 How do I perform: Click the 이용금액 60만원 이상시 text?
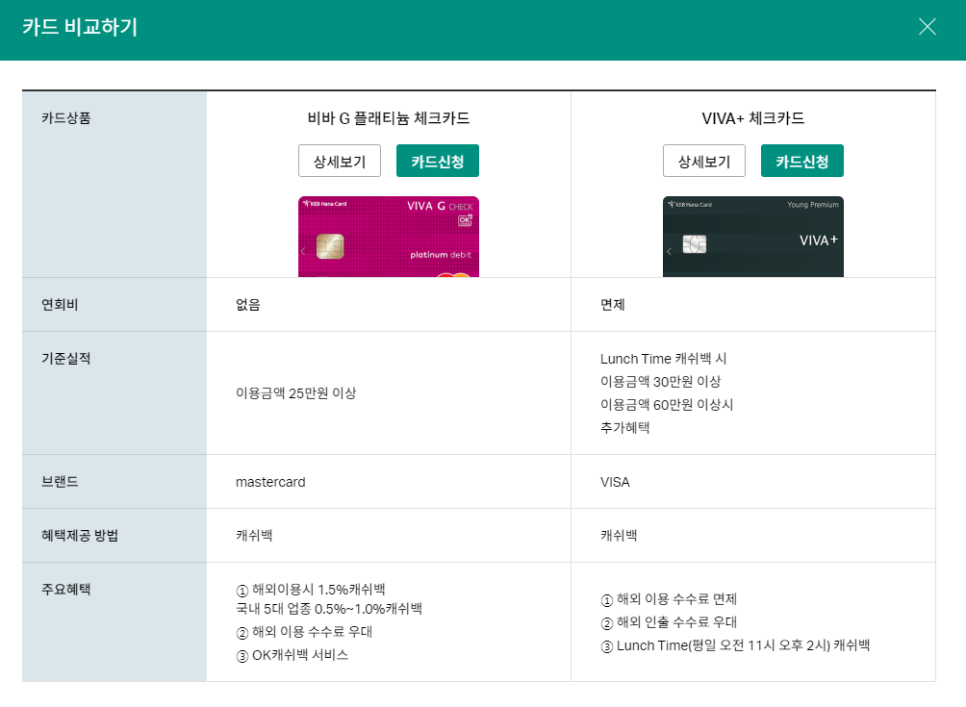(667, 405)
